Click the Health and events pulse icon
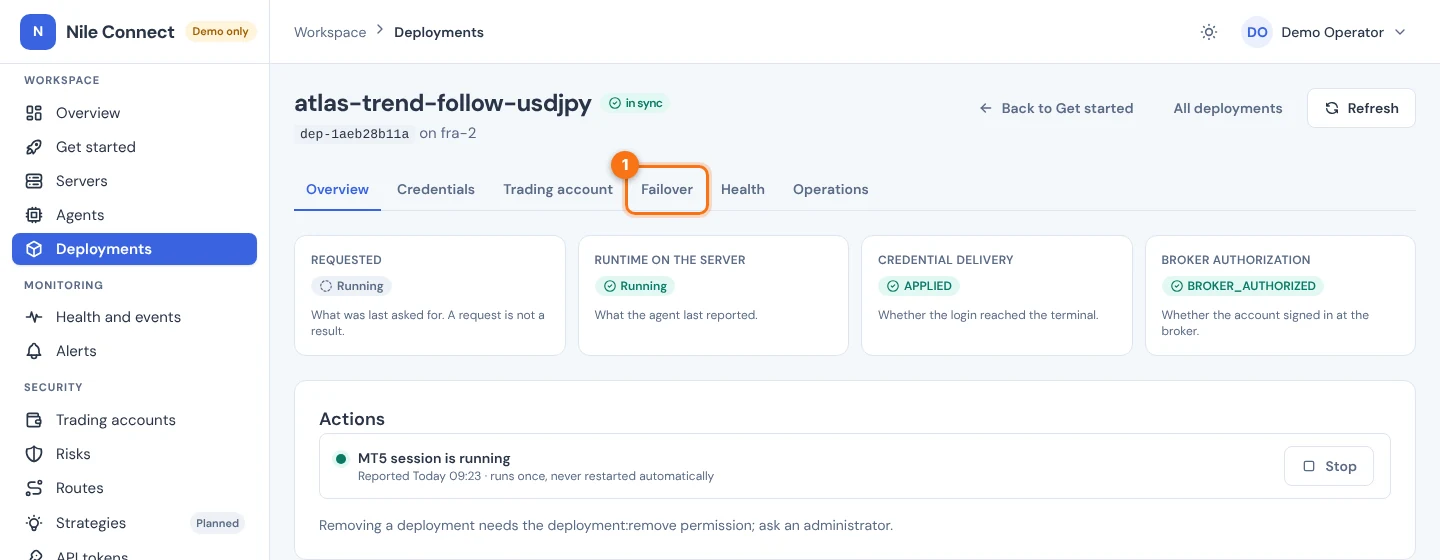The image size is (1440, 560). click(34, 317)
